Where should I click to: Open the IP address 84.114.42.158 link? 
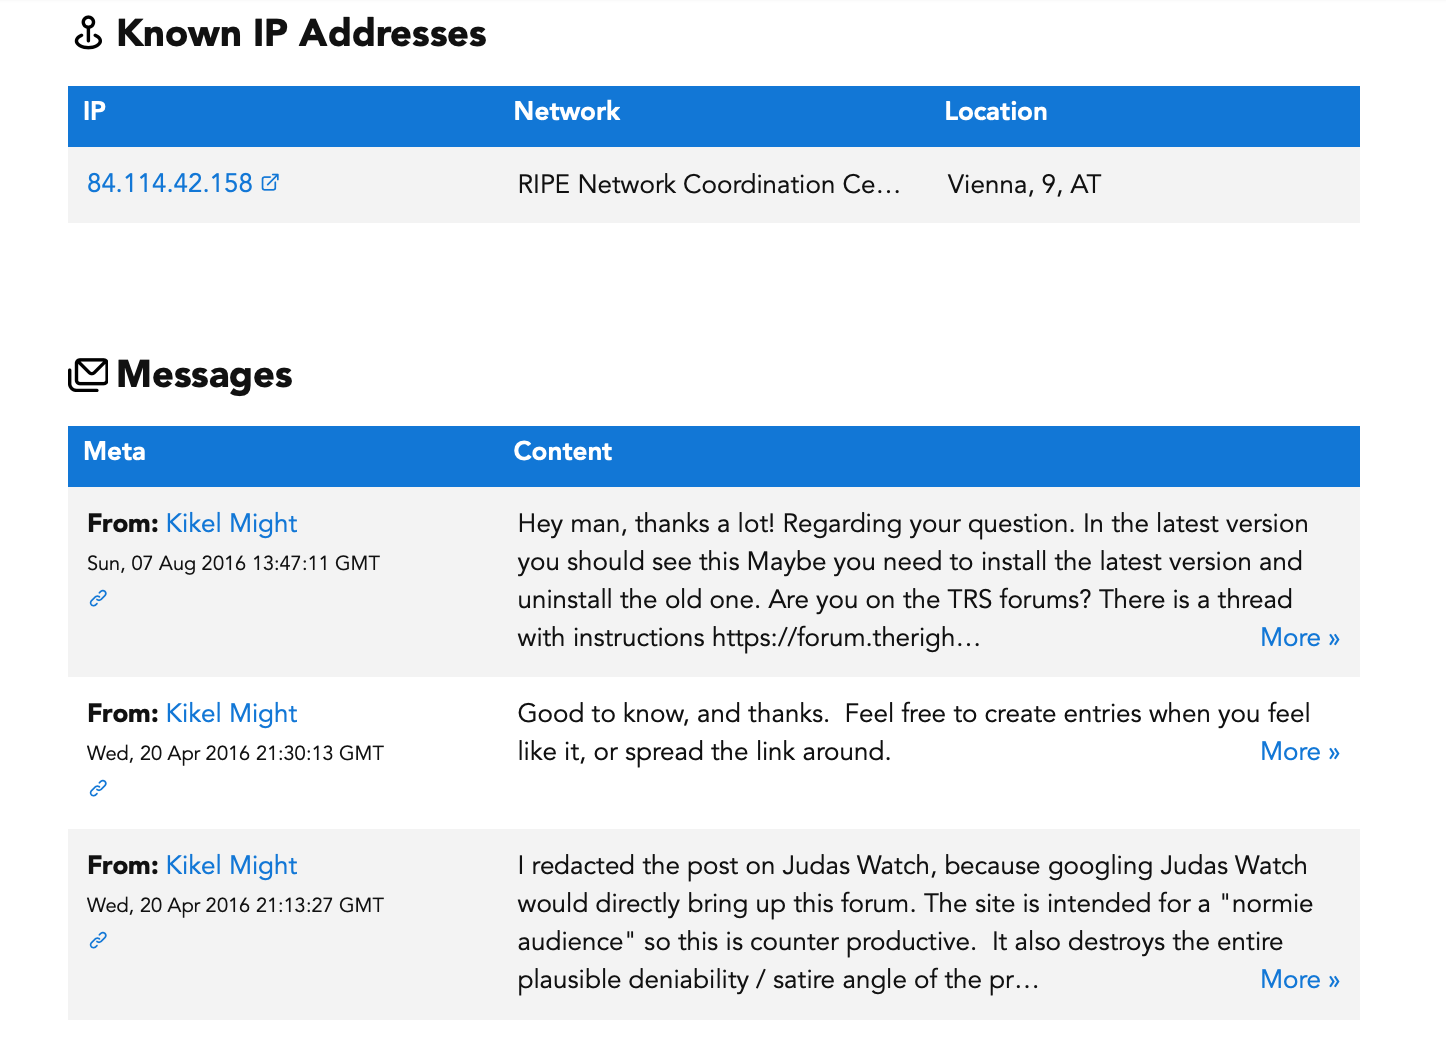[x=170, y=183]
